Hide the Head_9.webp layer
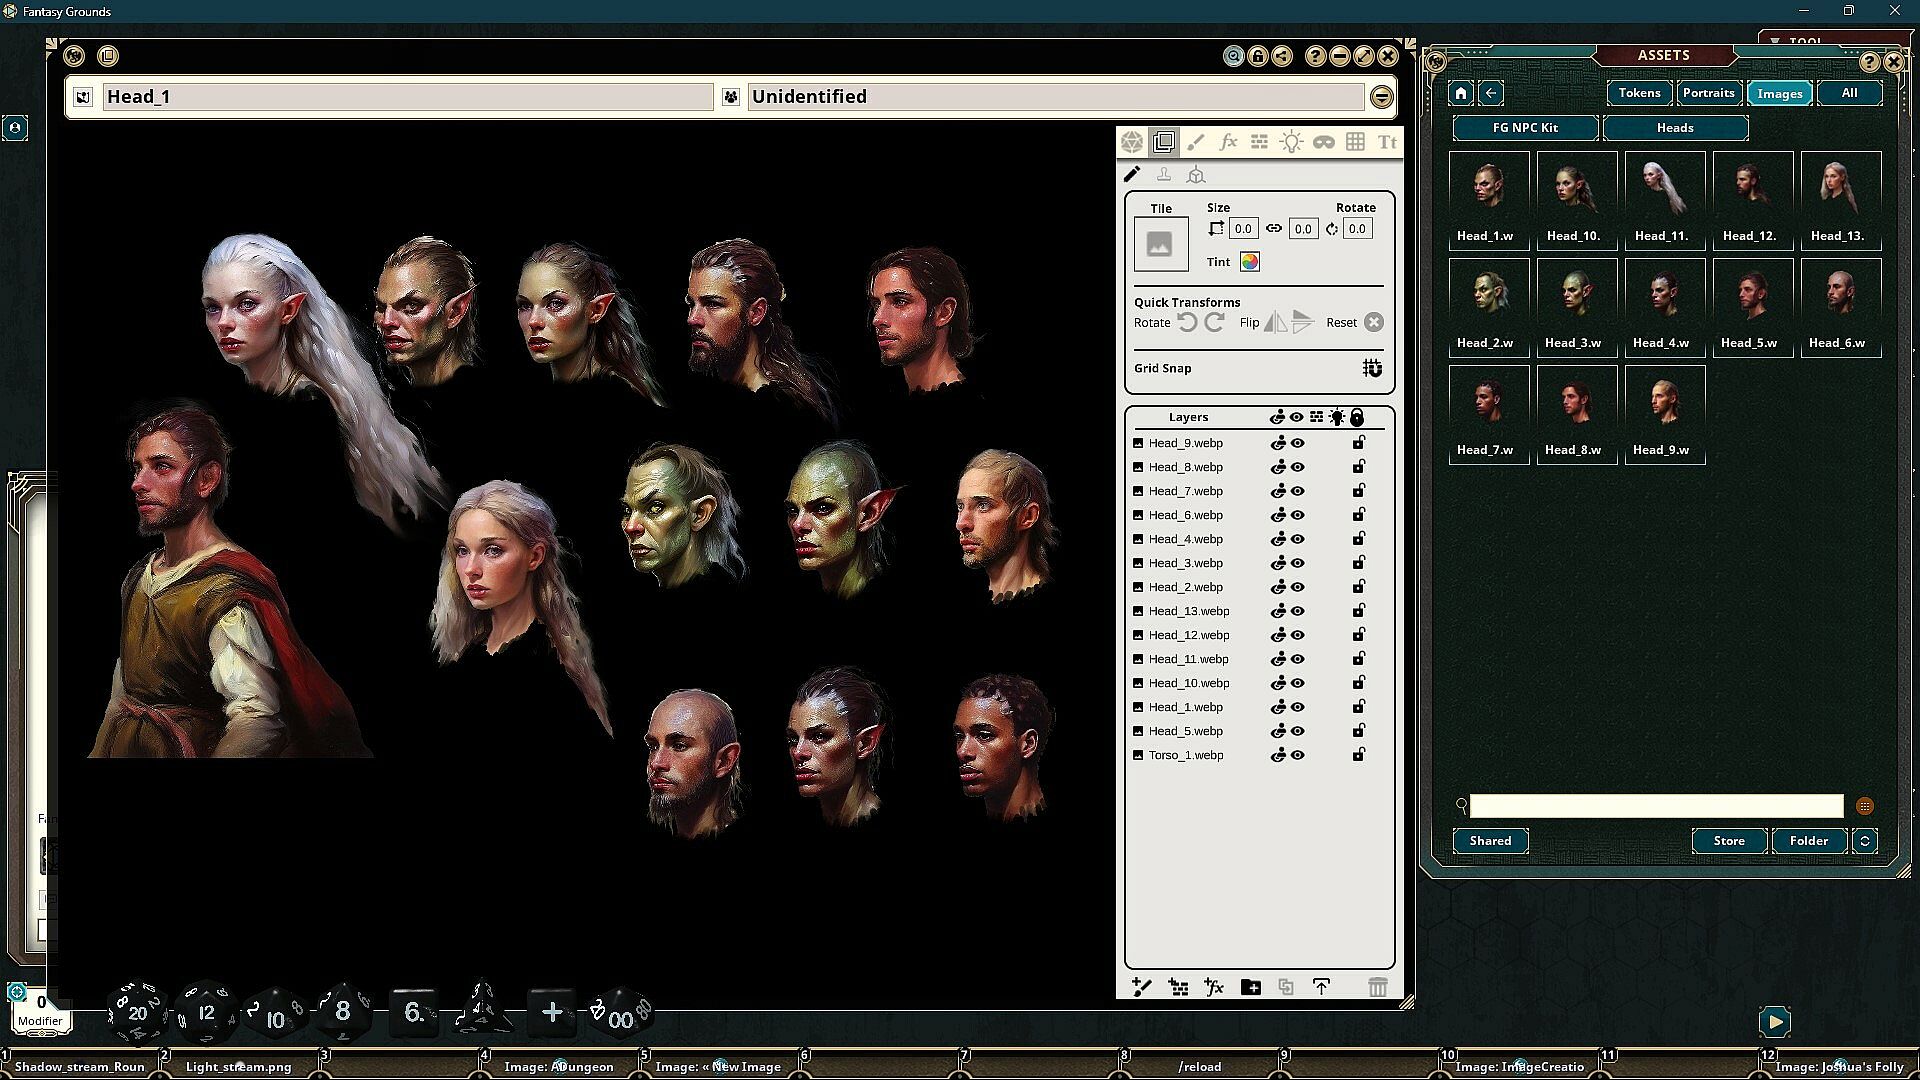The image size is (1920, 1080). pos(1297,443)
